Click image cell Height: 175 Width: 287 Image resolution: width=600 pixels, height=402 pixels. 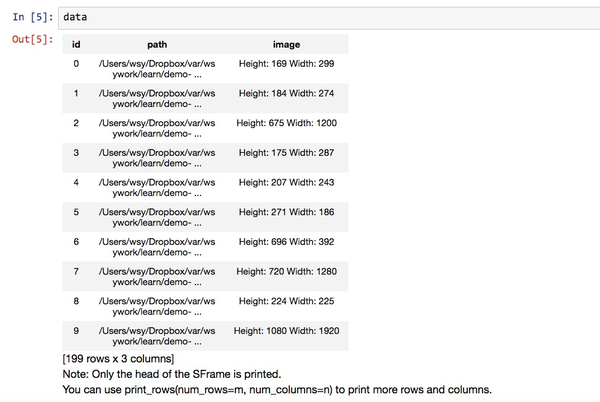pyautogui.click(x=286, y=153)
